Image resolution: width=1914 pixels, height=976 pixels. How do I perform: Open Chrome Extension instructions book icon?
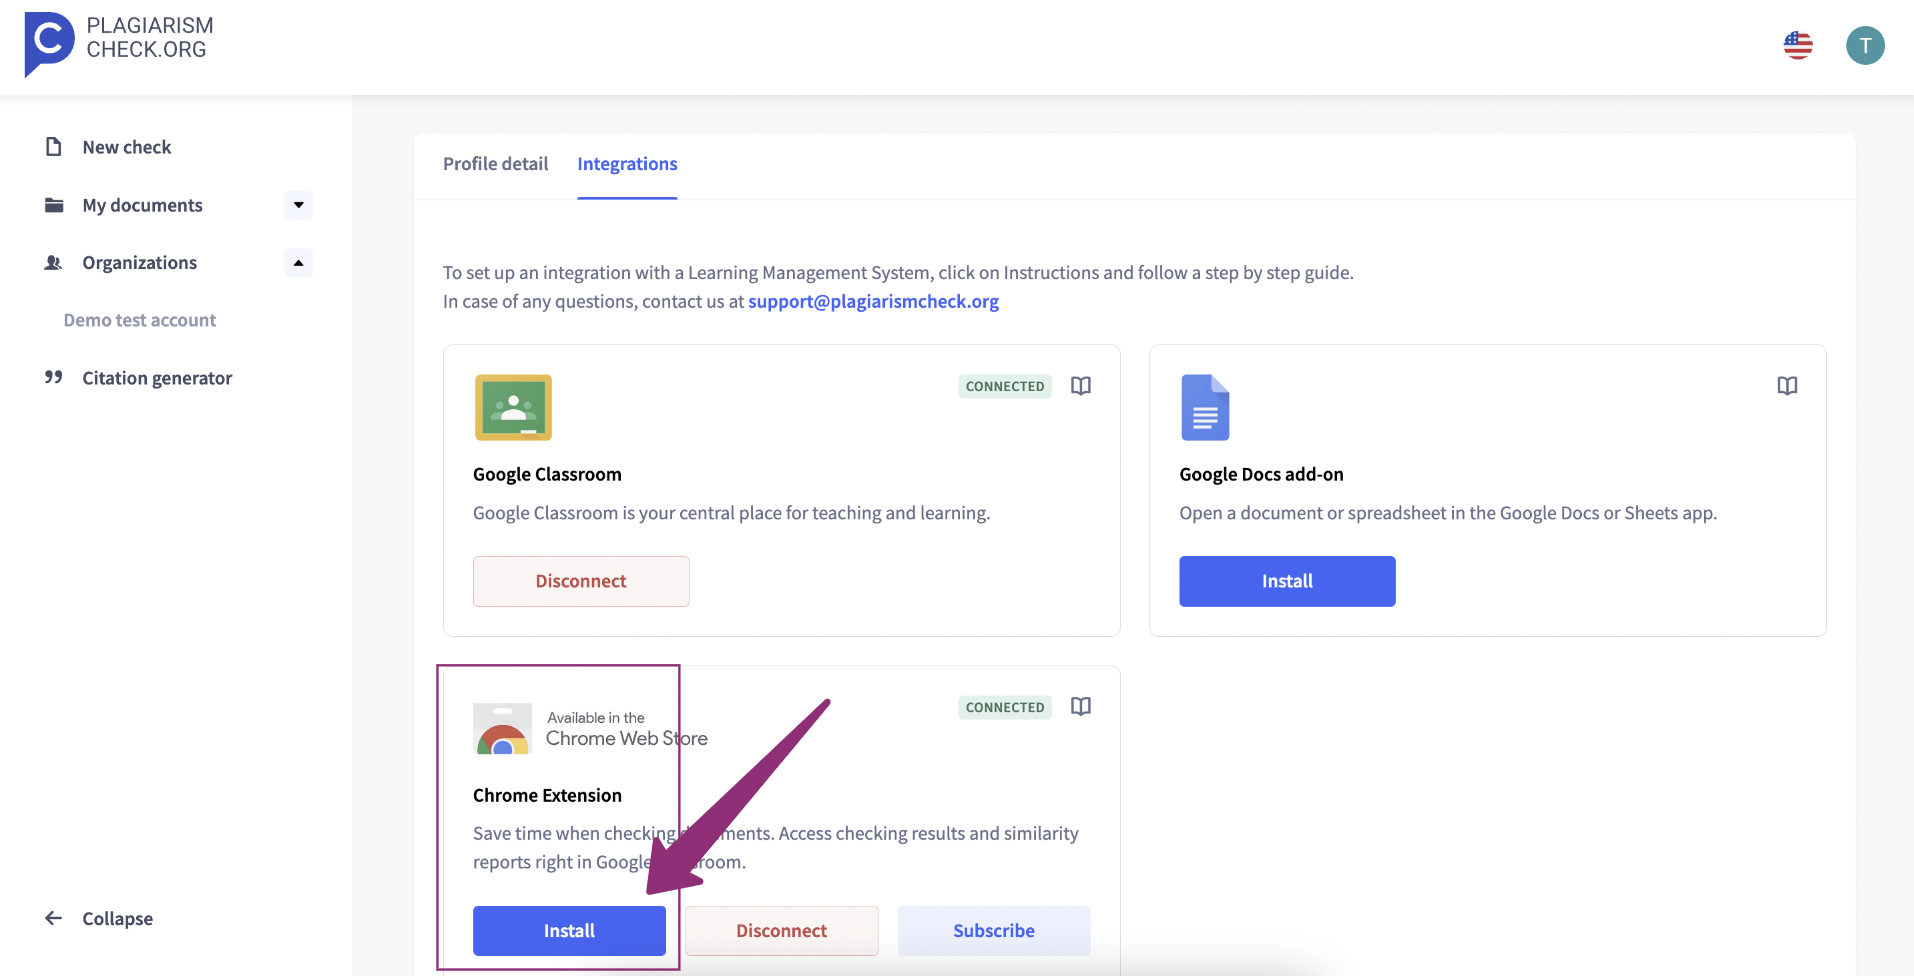(x=1081, y=707)
